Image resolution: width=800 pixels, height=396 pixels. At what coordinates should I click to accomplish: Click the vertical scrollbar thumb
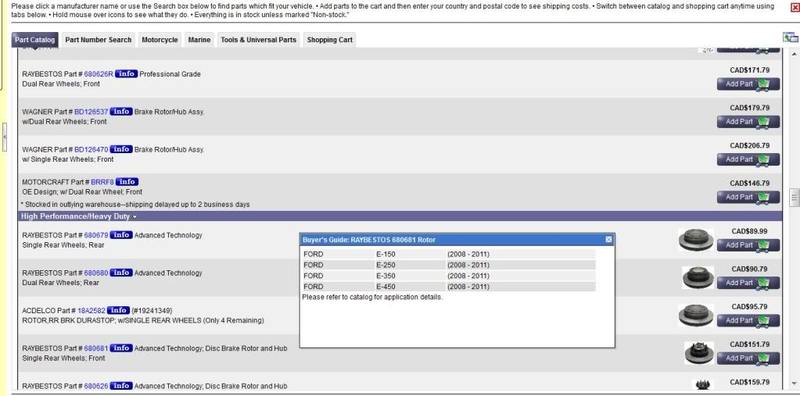coord(794,197)
